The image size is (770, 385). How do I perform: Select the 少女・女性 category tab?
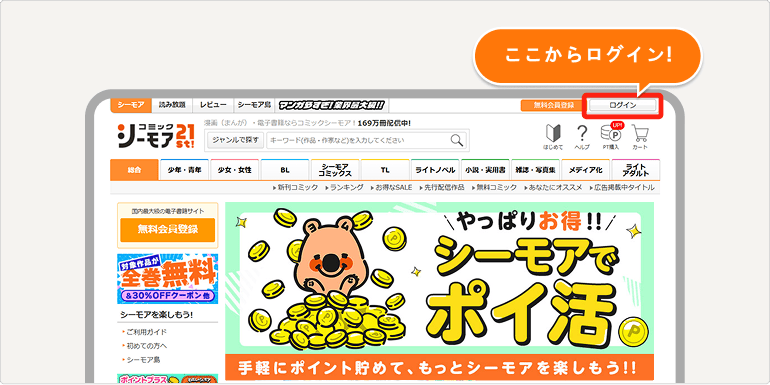pyautogui.click(x=235, y=170)
